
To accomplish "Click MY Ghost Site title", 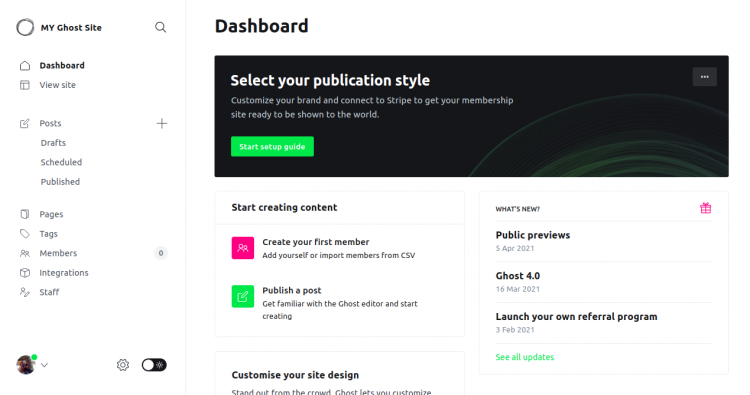I will (71, 28).
